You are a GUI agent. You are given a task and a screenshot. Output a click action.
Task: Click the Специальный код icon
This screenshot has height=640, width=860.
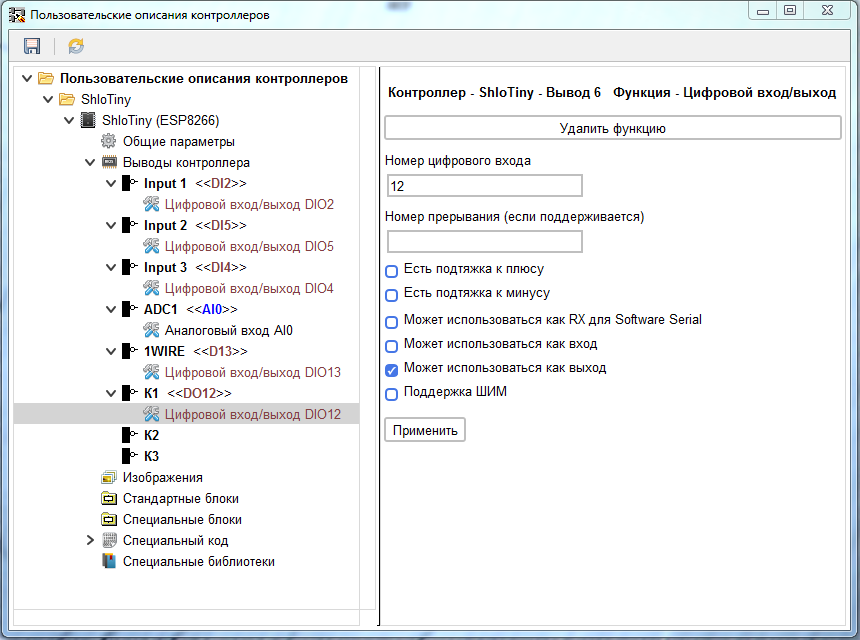coord(109,540)
